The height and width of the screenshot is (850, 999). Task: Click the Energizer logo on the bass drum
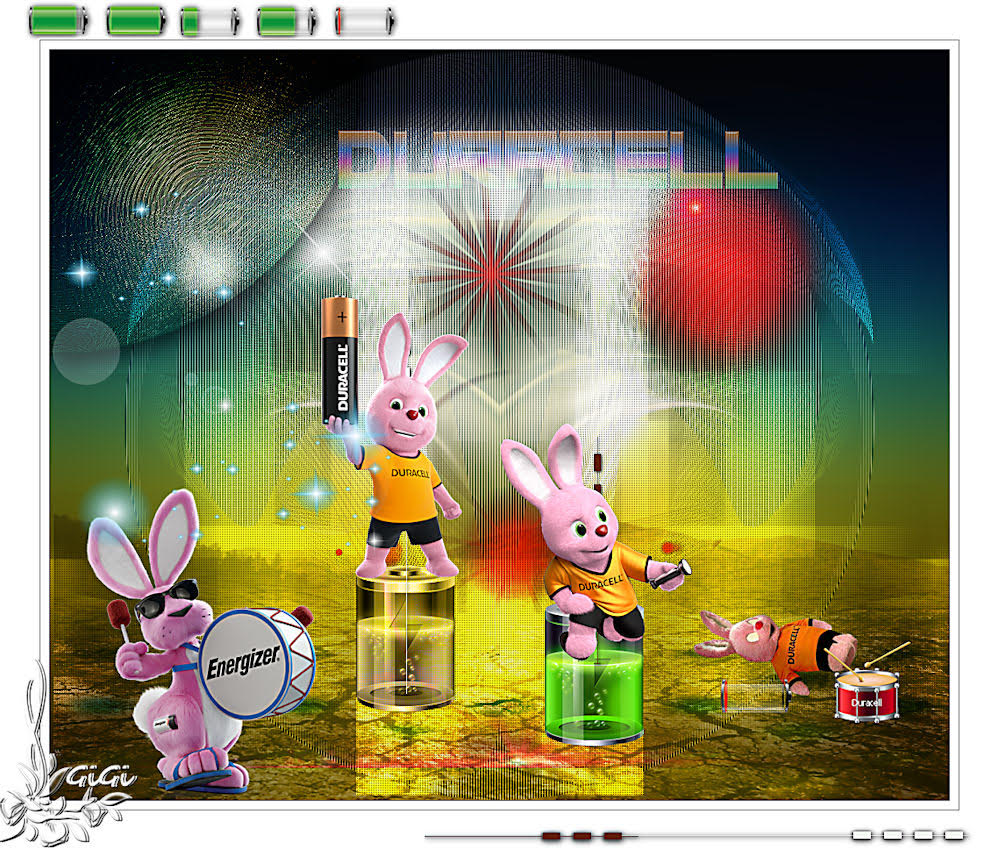(243, 661)
